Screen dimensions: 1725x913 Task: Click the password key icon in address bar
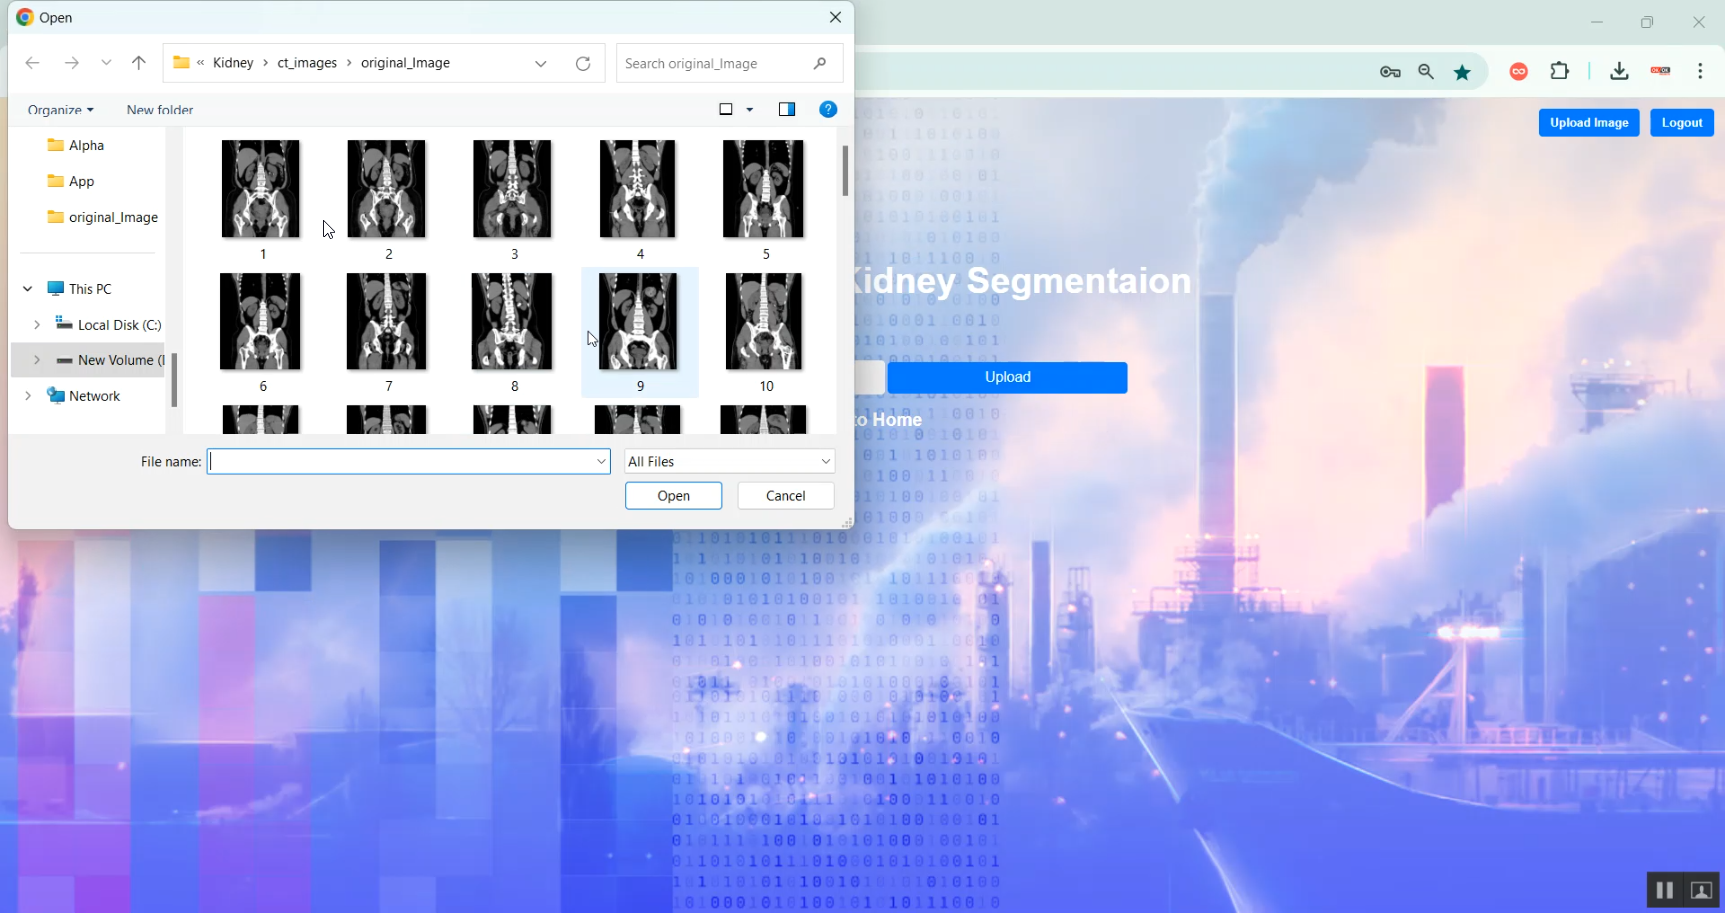coord(1390,72)
